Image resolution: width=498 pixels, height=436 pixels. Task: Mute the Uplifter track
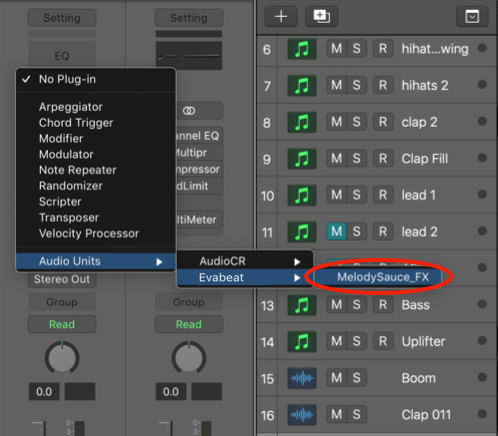coord(336,341)
